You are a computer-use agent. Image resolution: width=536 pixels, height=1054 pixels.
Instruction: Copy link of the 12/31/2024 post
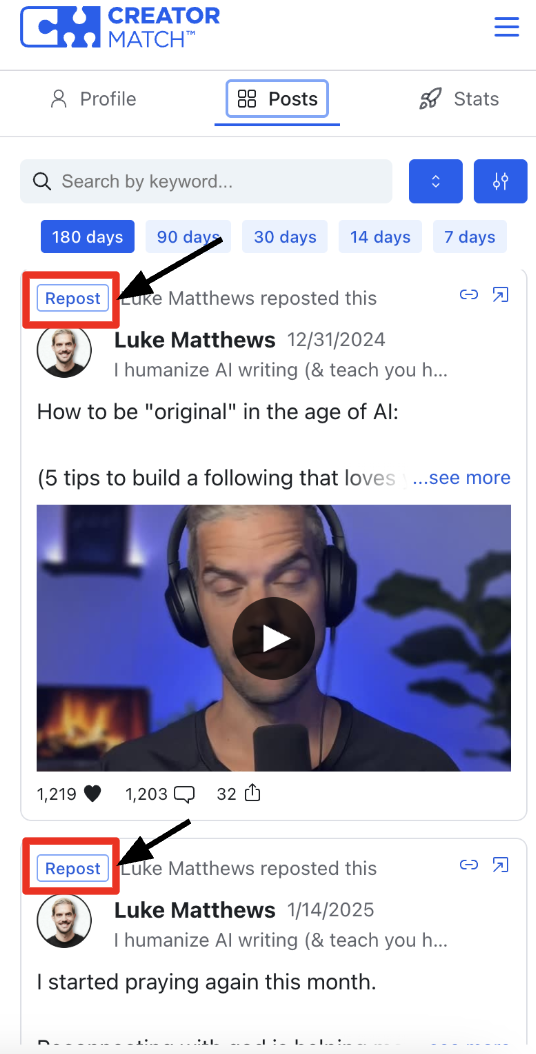point(469,294)
